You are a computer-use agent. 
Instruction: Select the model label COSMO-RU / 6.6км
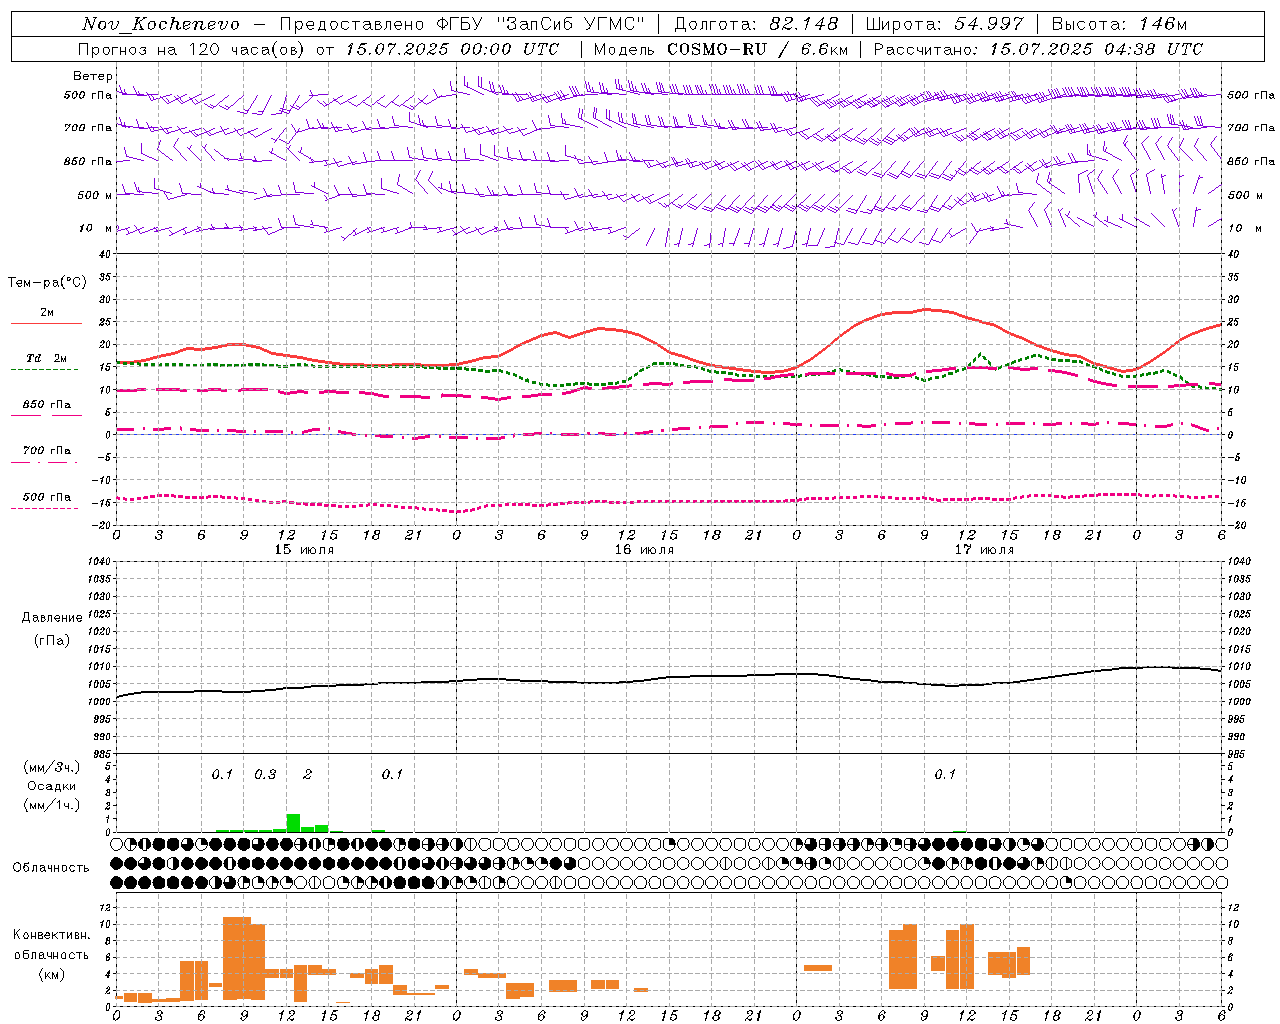pyautogui.click(x=758, y=49)
